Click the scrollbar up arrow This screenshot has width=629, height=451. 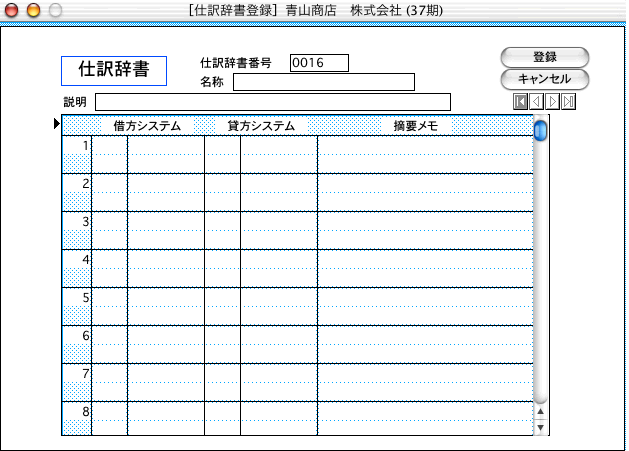(x=541, y=411)
